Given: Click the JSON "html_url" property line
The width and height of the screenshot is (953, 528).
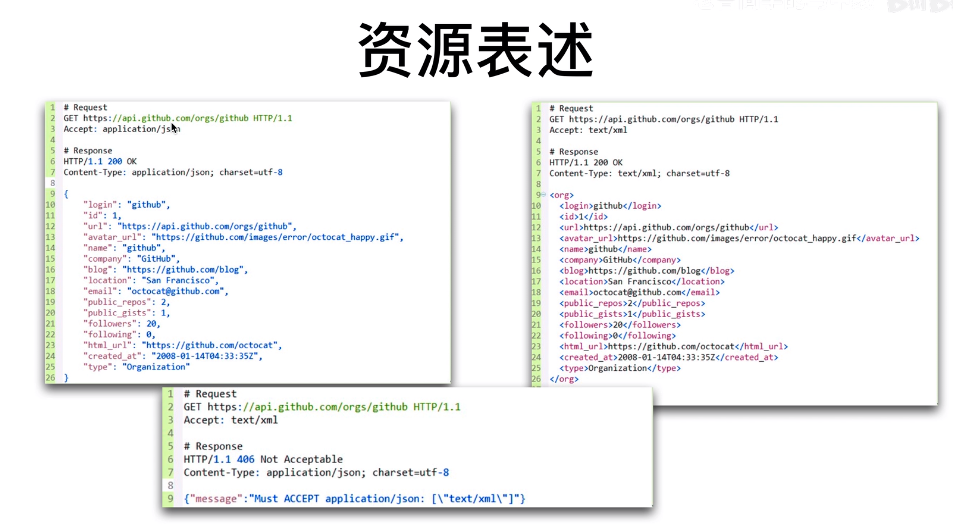Looking at the screenshot, I should pyautogui.click(x=182, y=346).
